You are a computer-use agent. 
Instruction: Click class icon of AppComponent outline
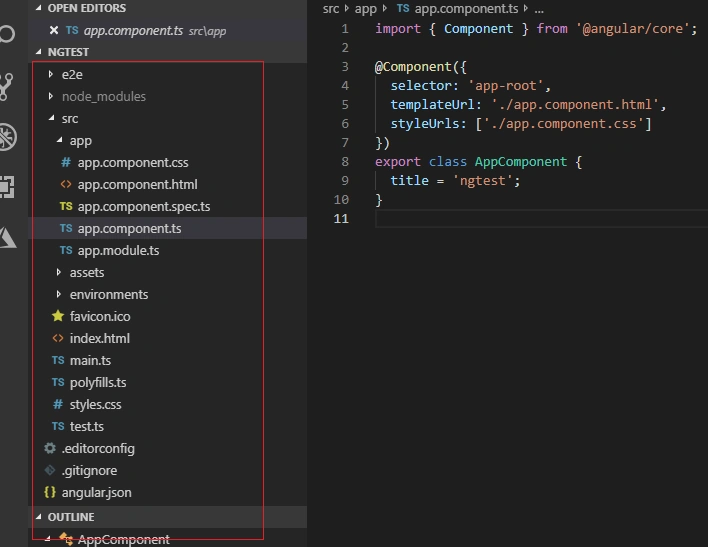66,539
